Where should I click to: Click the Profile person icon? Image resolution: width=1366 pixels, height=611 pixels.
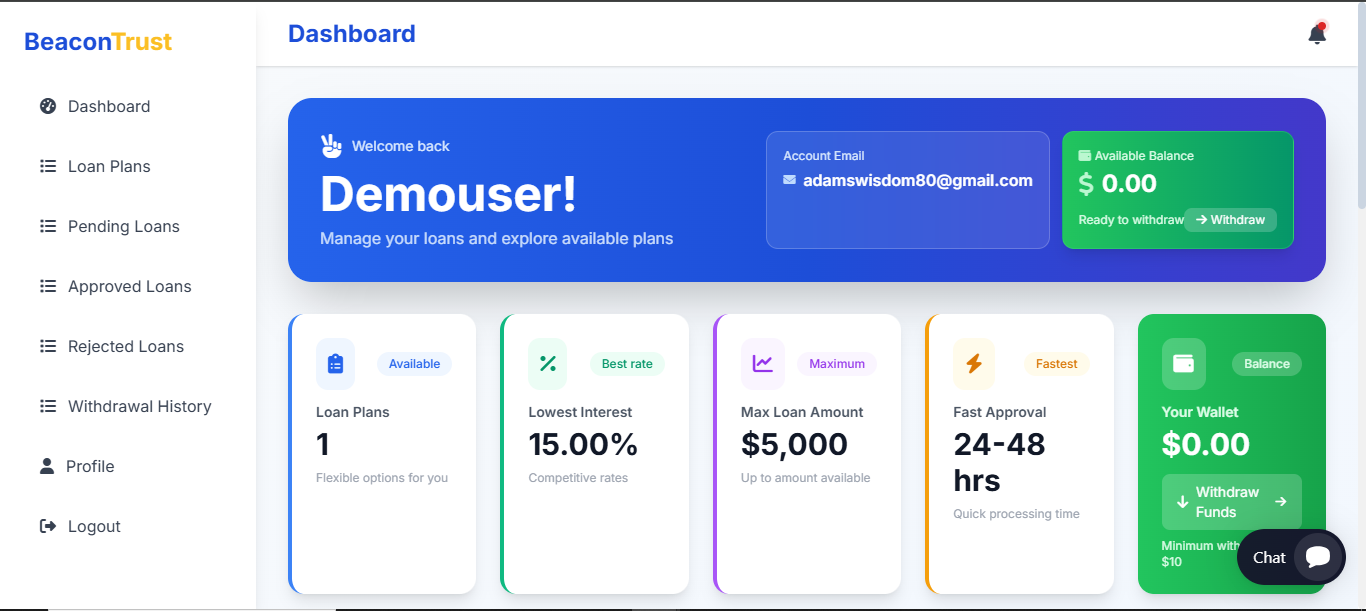point(47,466)
